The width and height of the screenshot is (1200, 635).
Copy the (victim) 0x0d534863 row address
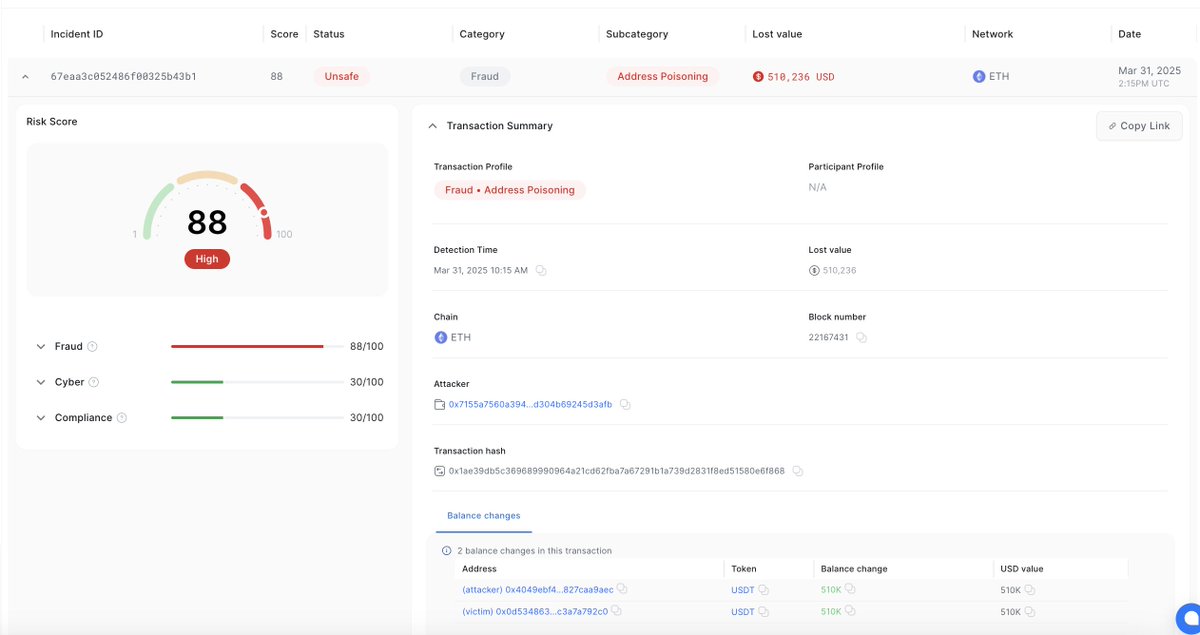point(616,611)
